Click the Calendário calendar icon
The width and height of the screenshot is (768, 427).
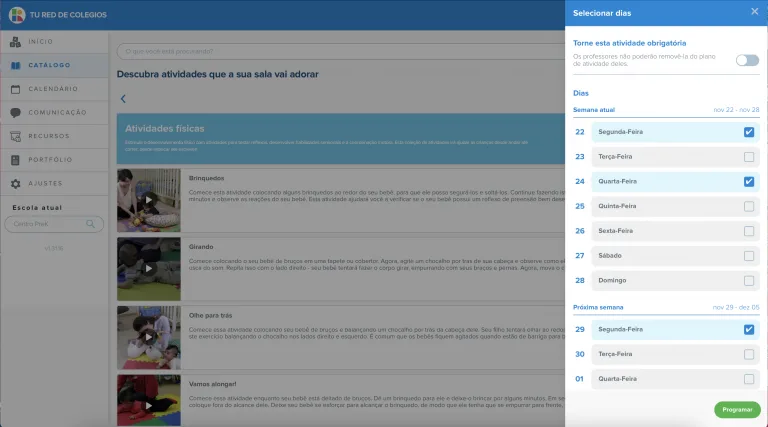click(x=16, y=89)
